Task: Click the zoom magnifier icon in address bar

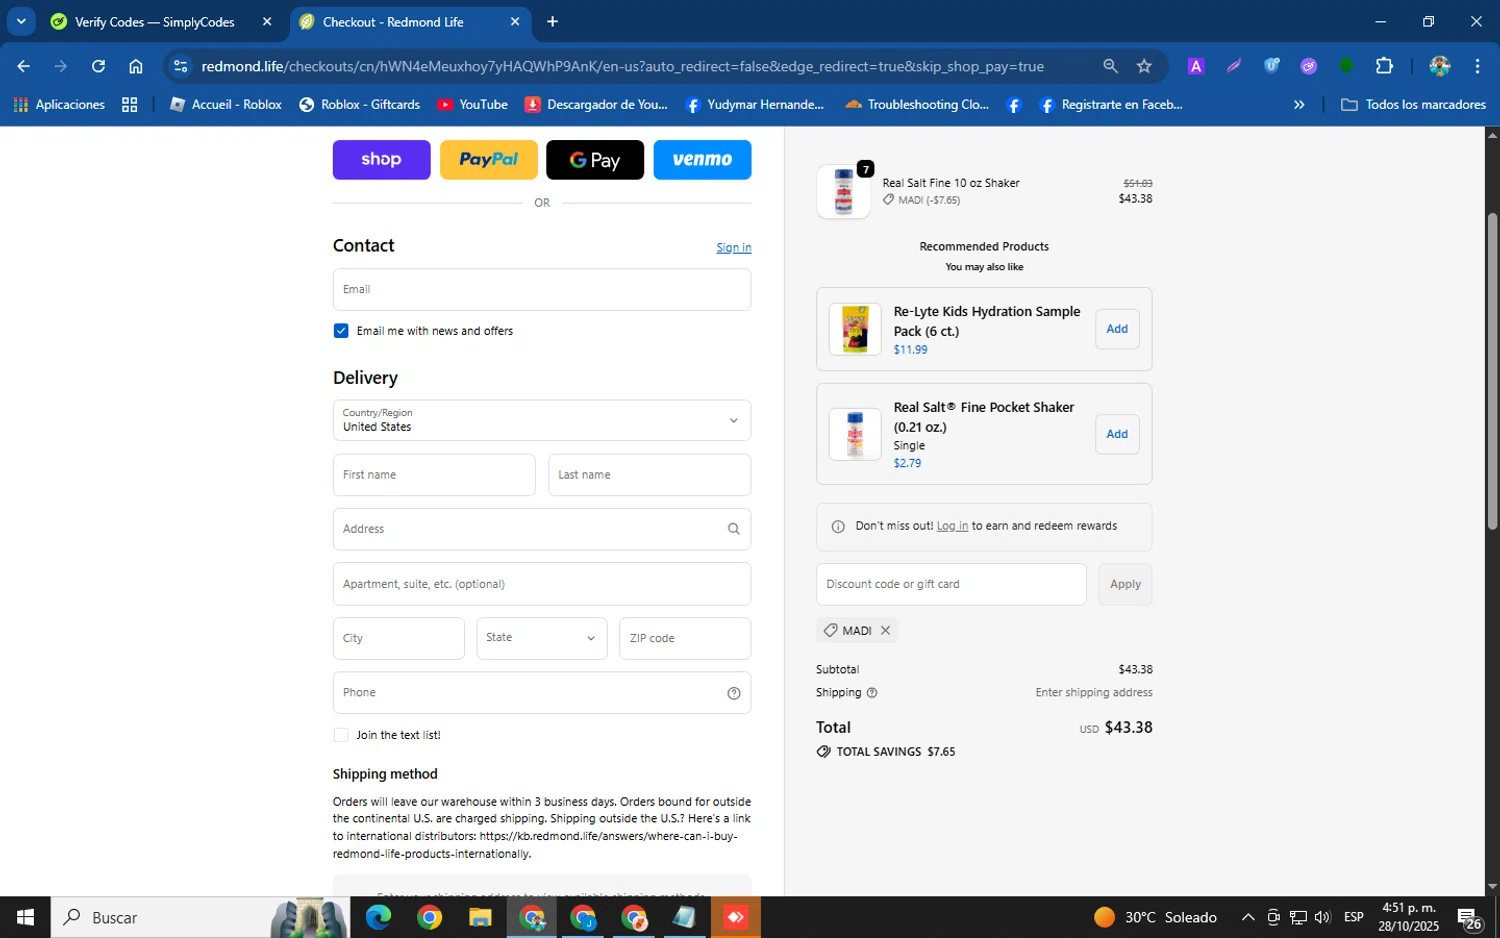Action: 1110,66
